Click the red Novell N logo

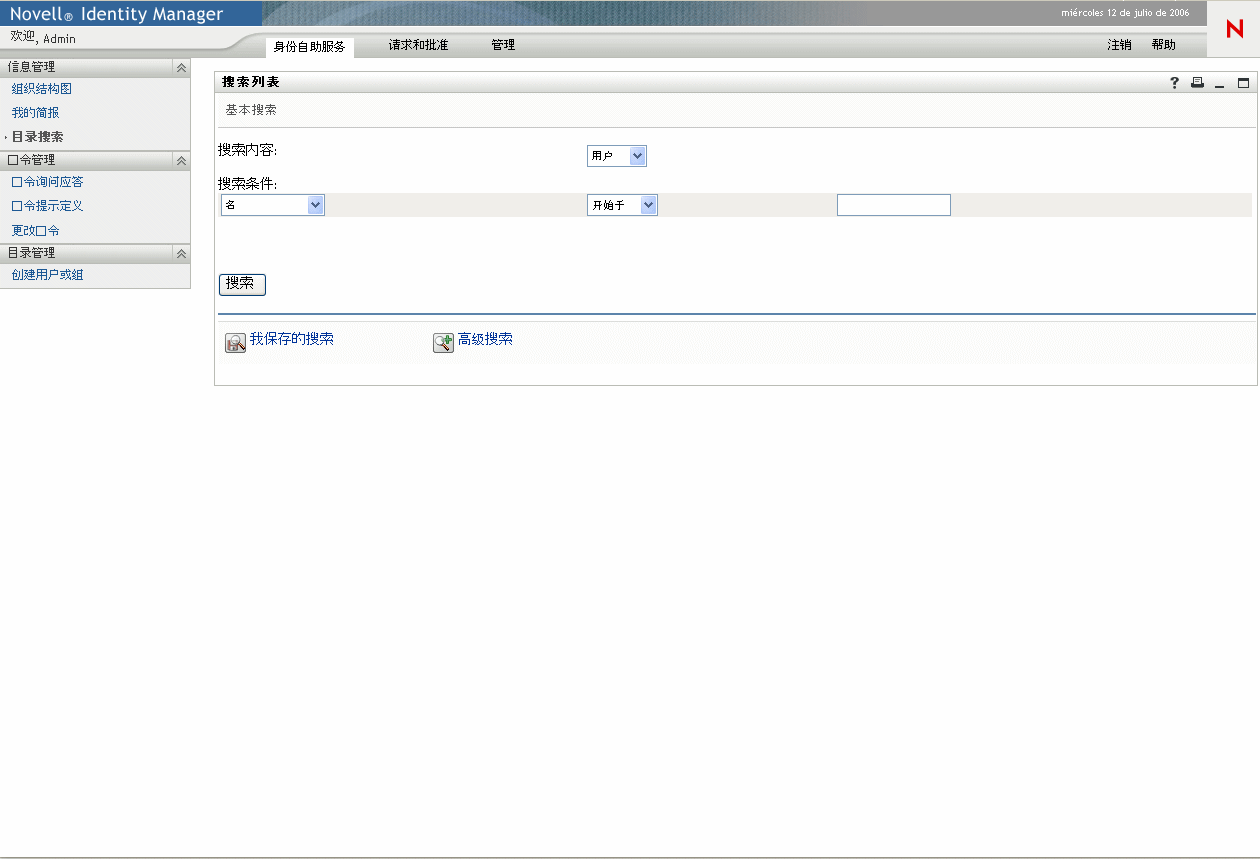point(1236,28)
